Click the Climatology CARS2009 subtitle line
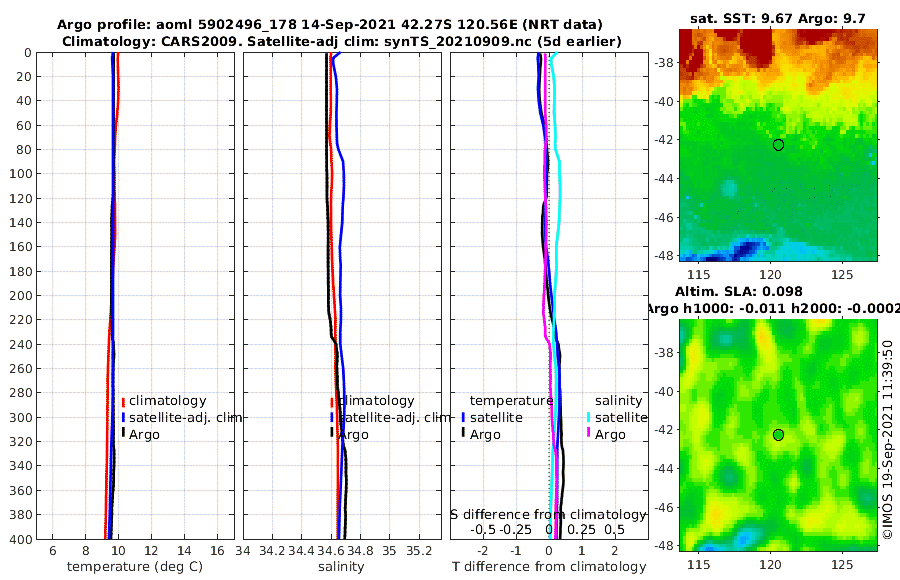 pos(342,41)
